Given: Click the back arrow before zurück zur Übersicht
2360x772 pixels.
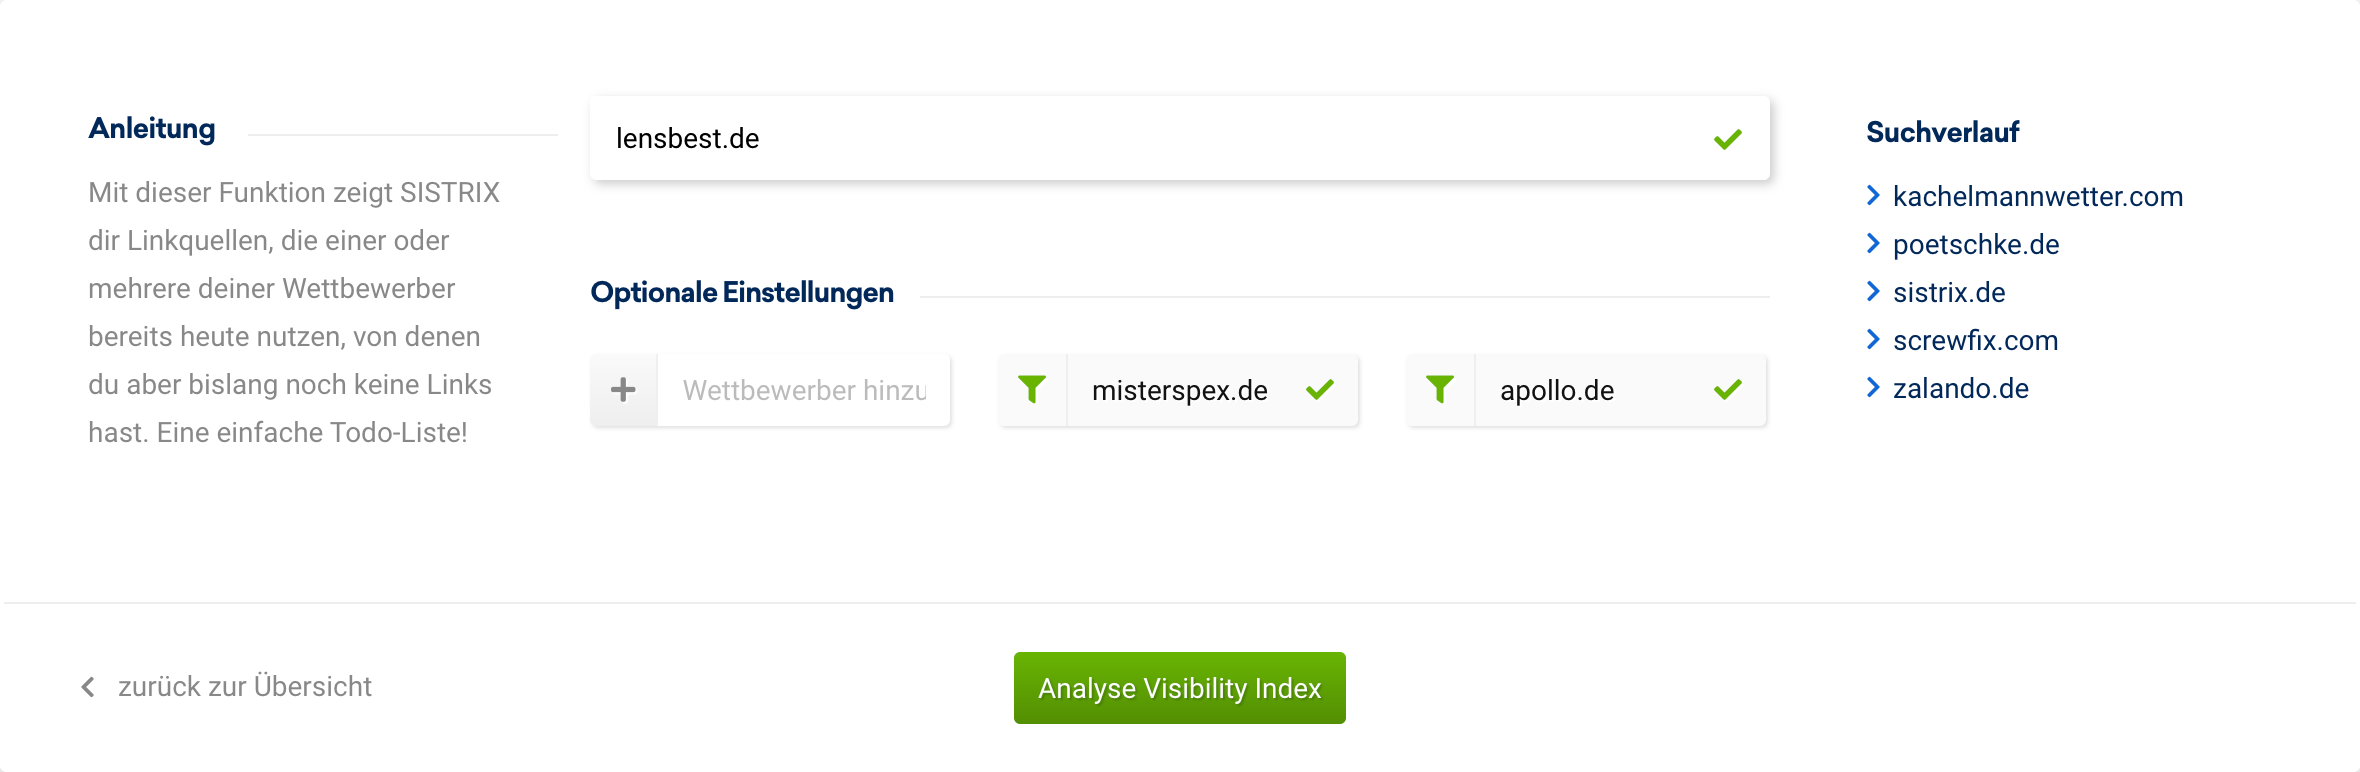Looking at the screenshot, I should tap(88, 687).
